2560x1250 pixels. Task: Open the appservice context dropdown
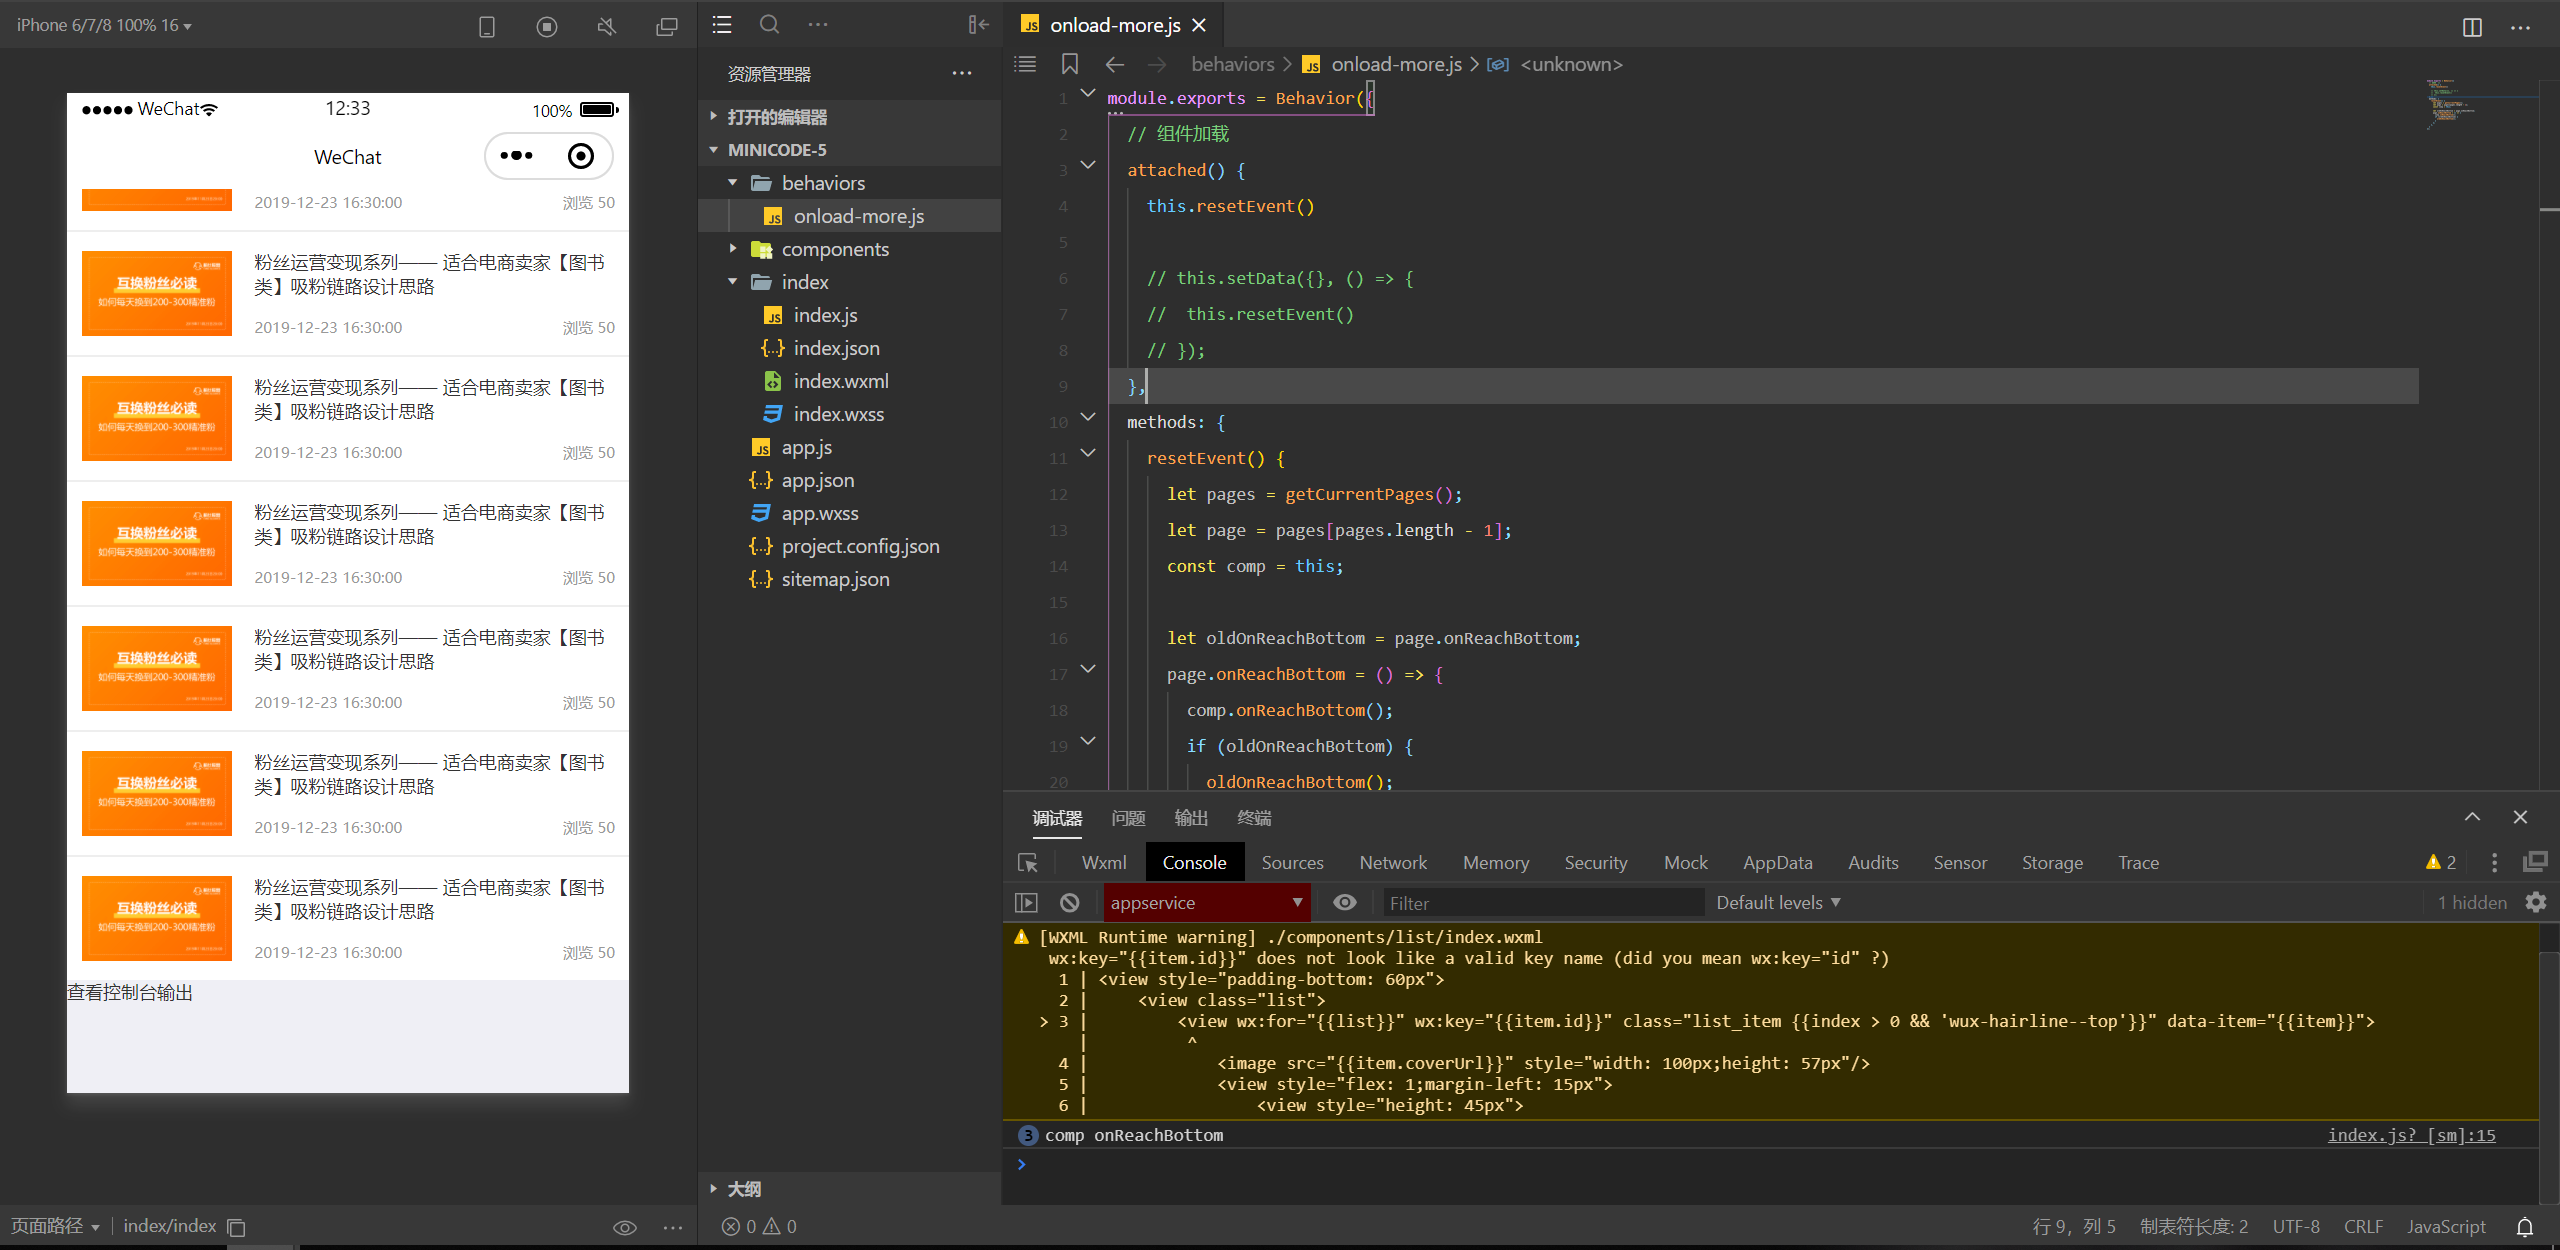tap(1206, 903)
